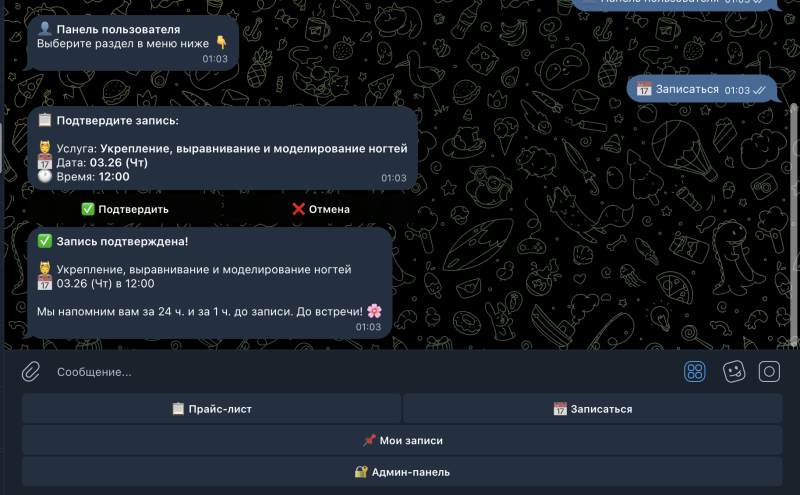The width and height of the screenshot is (800, 495).
Task: Open the sticker and emoji panel
Action: pos(734,372)
